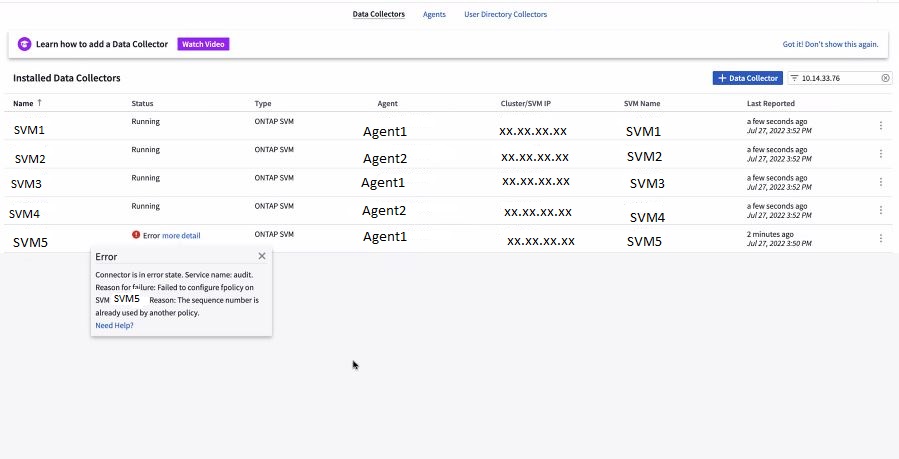Click the Need Help? link

pos(114,325)
